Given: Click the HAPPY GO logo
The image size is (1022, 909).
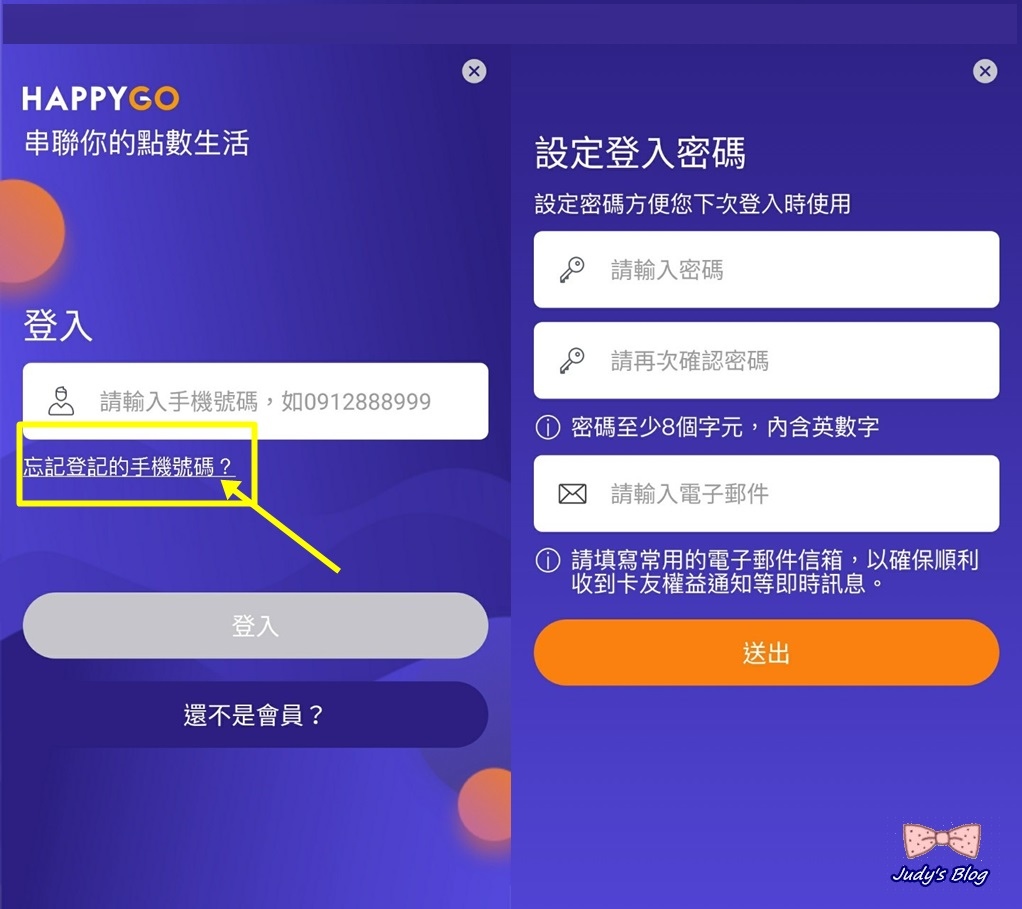Looking at the screenshot, I should point(101,98).
